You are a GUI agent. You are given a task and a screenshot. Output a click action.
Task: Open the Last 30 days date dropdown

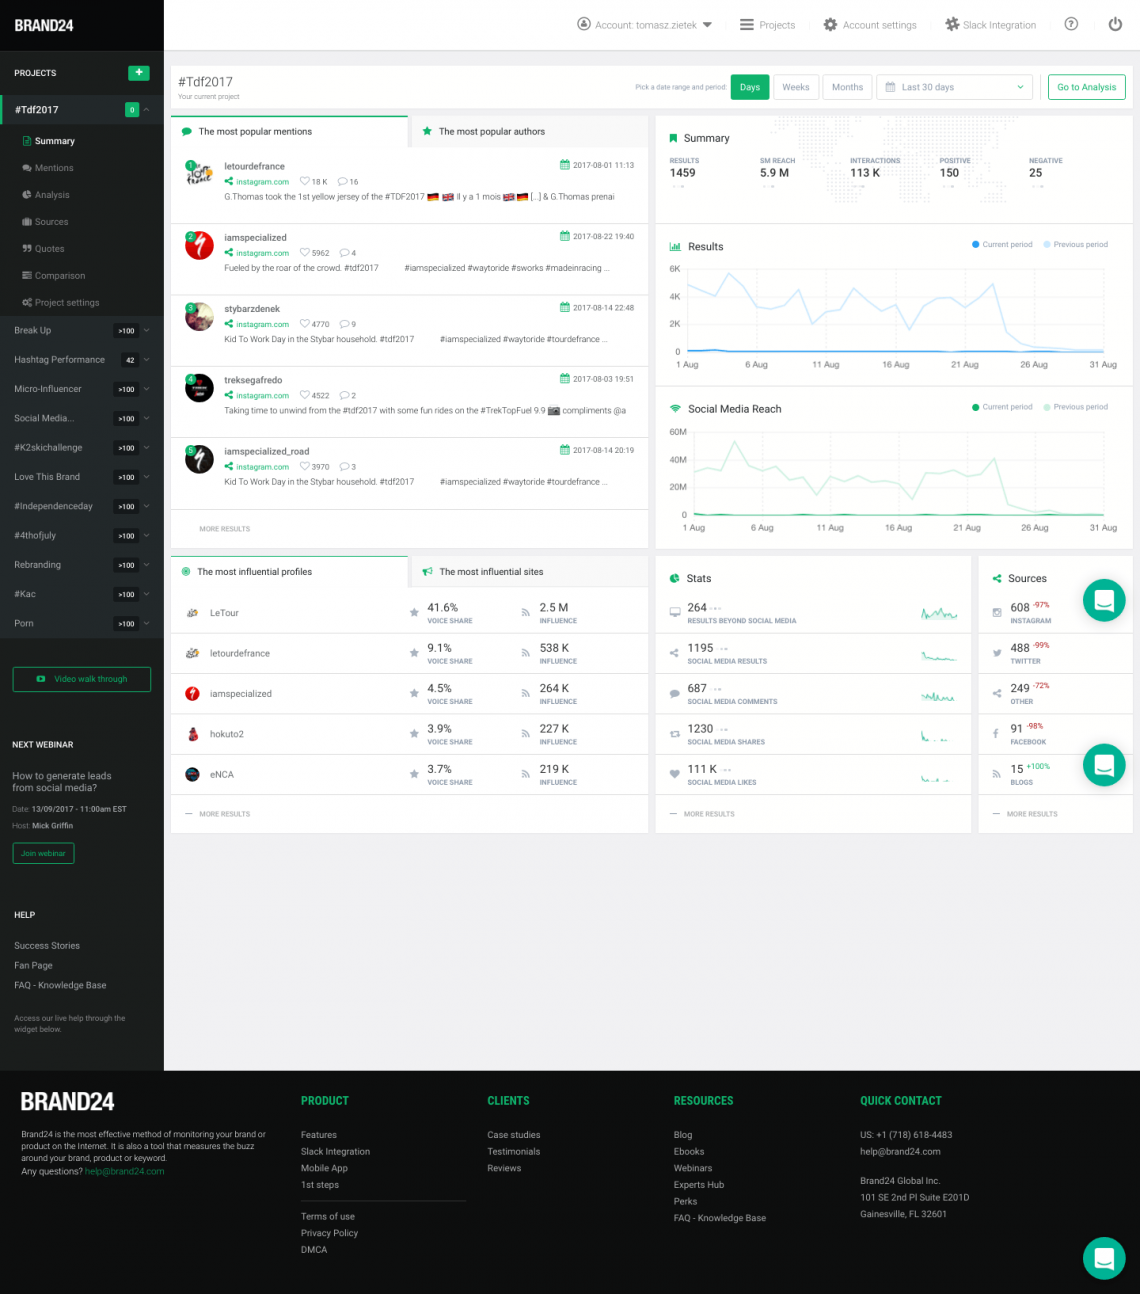tap(954, 87)
